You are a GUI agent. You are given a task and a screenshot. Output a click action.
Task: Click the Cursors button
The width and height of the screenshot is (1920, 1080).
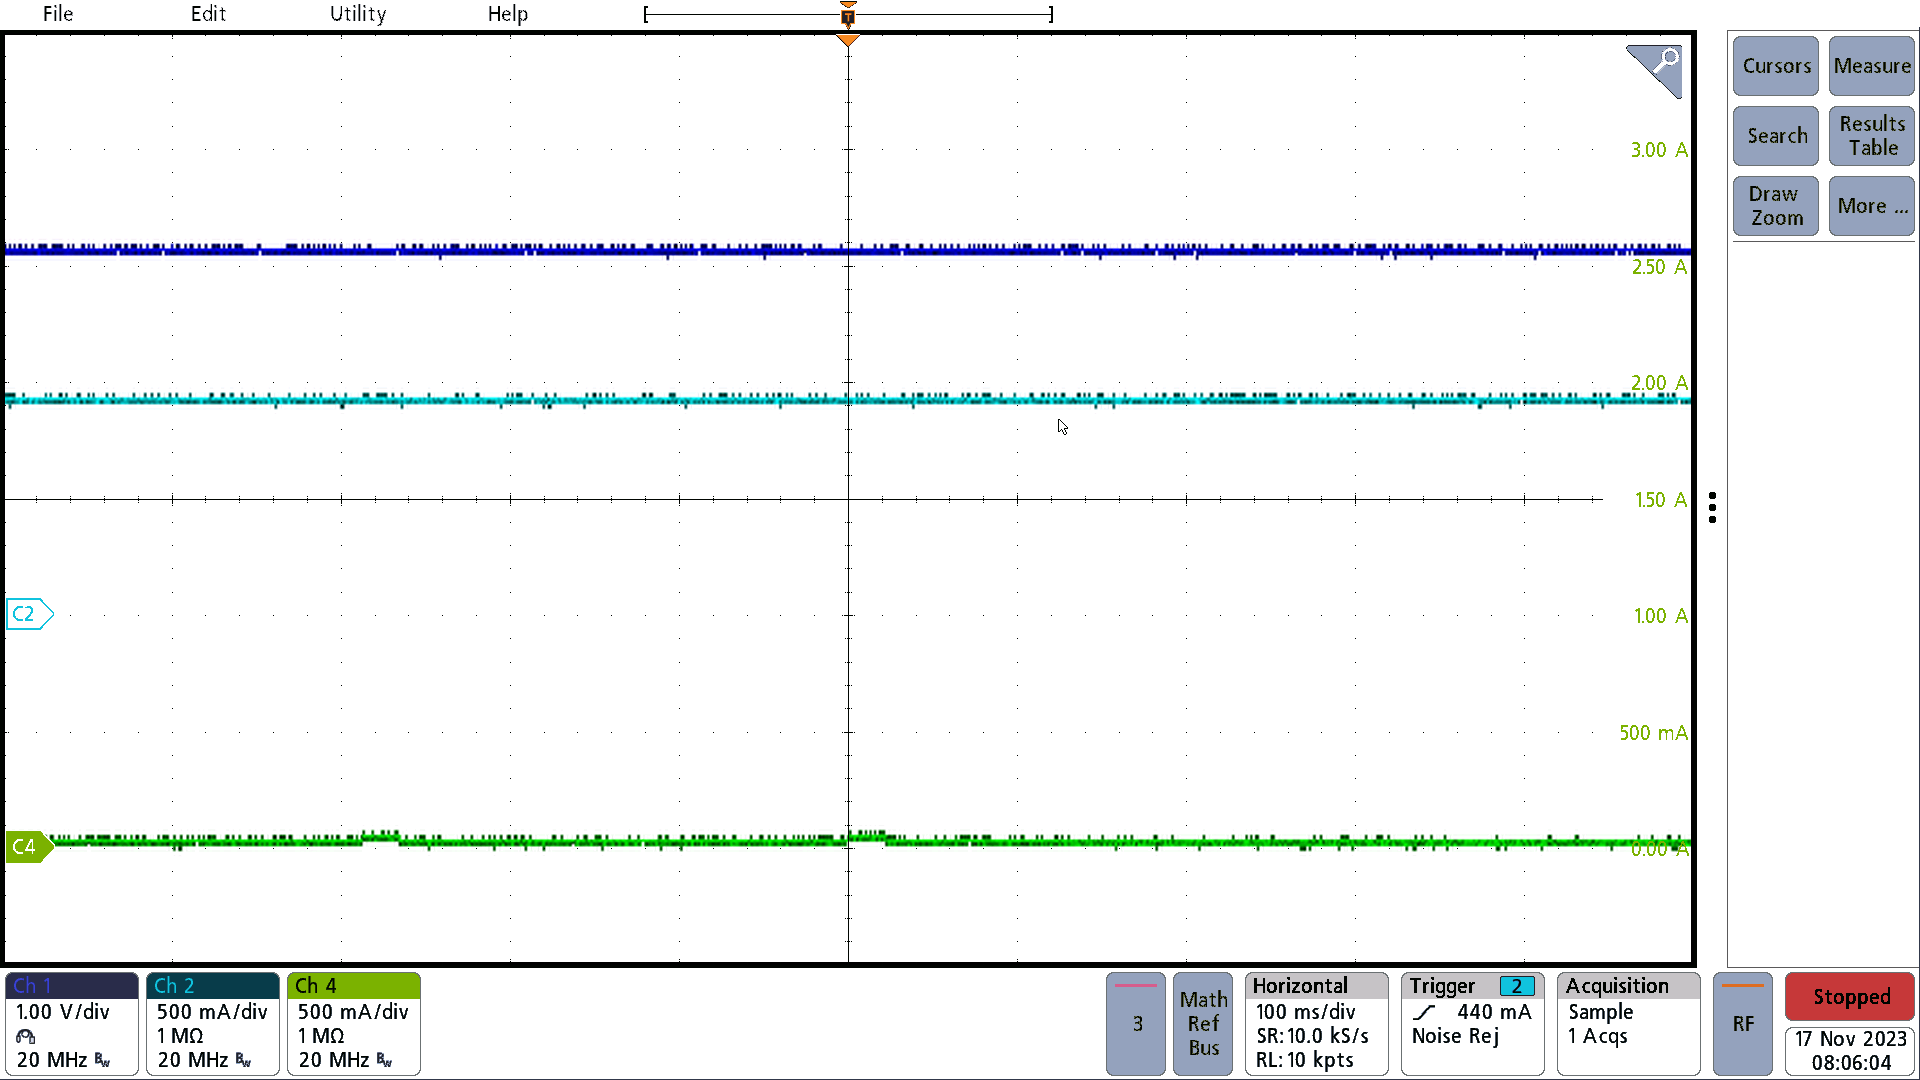click(1776, 66)
